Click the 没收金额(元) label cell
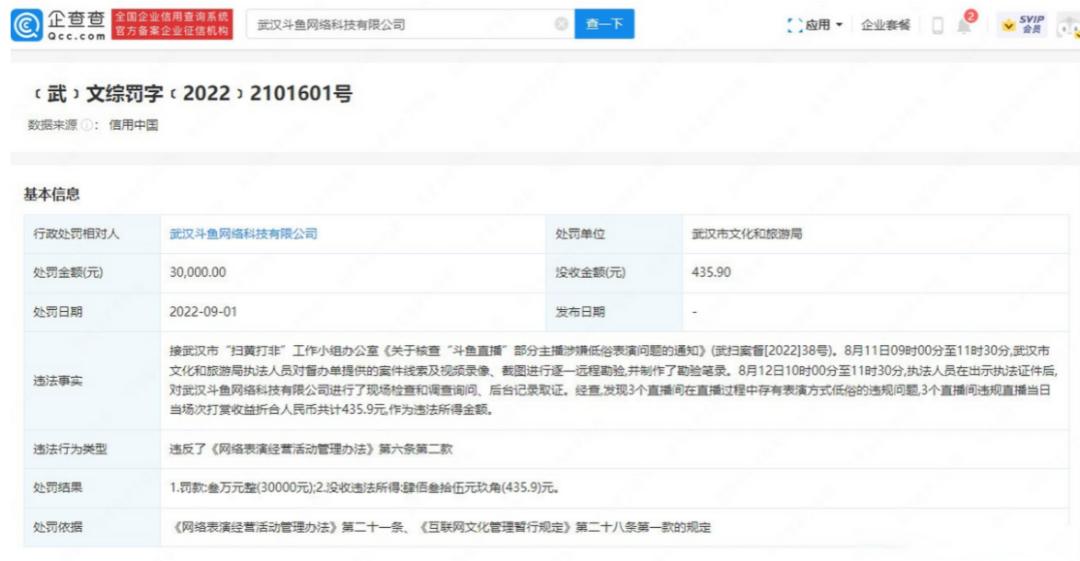The width and height of the screenshot is (1080, 561). coord(614,272)
